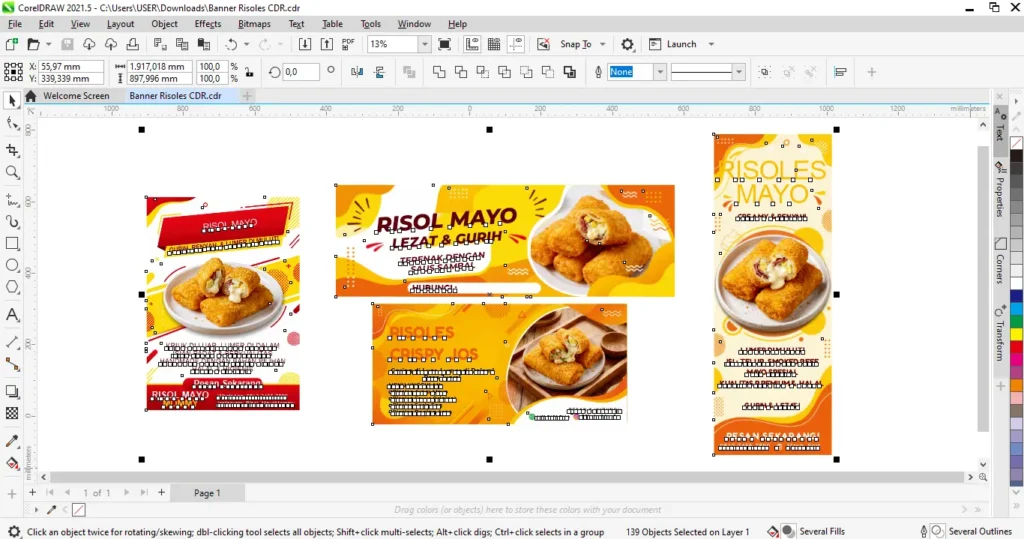Click the Intersect shaping icon
This screenshot has height=539, width=1024.
483,72
